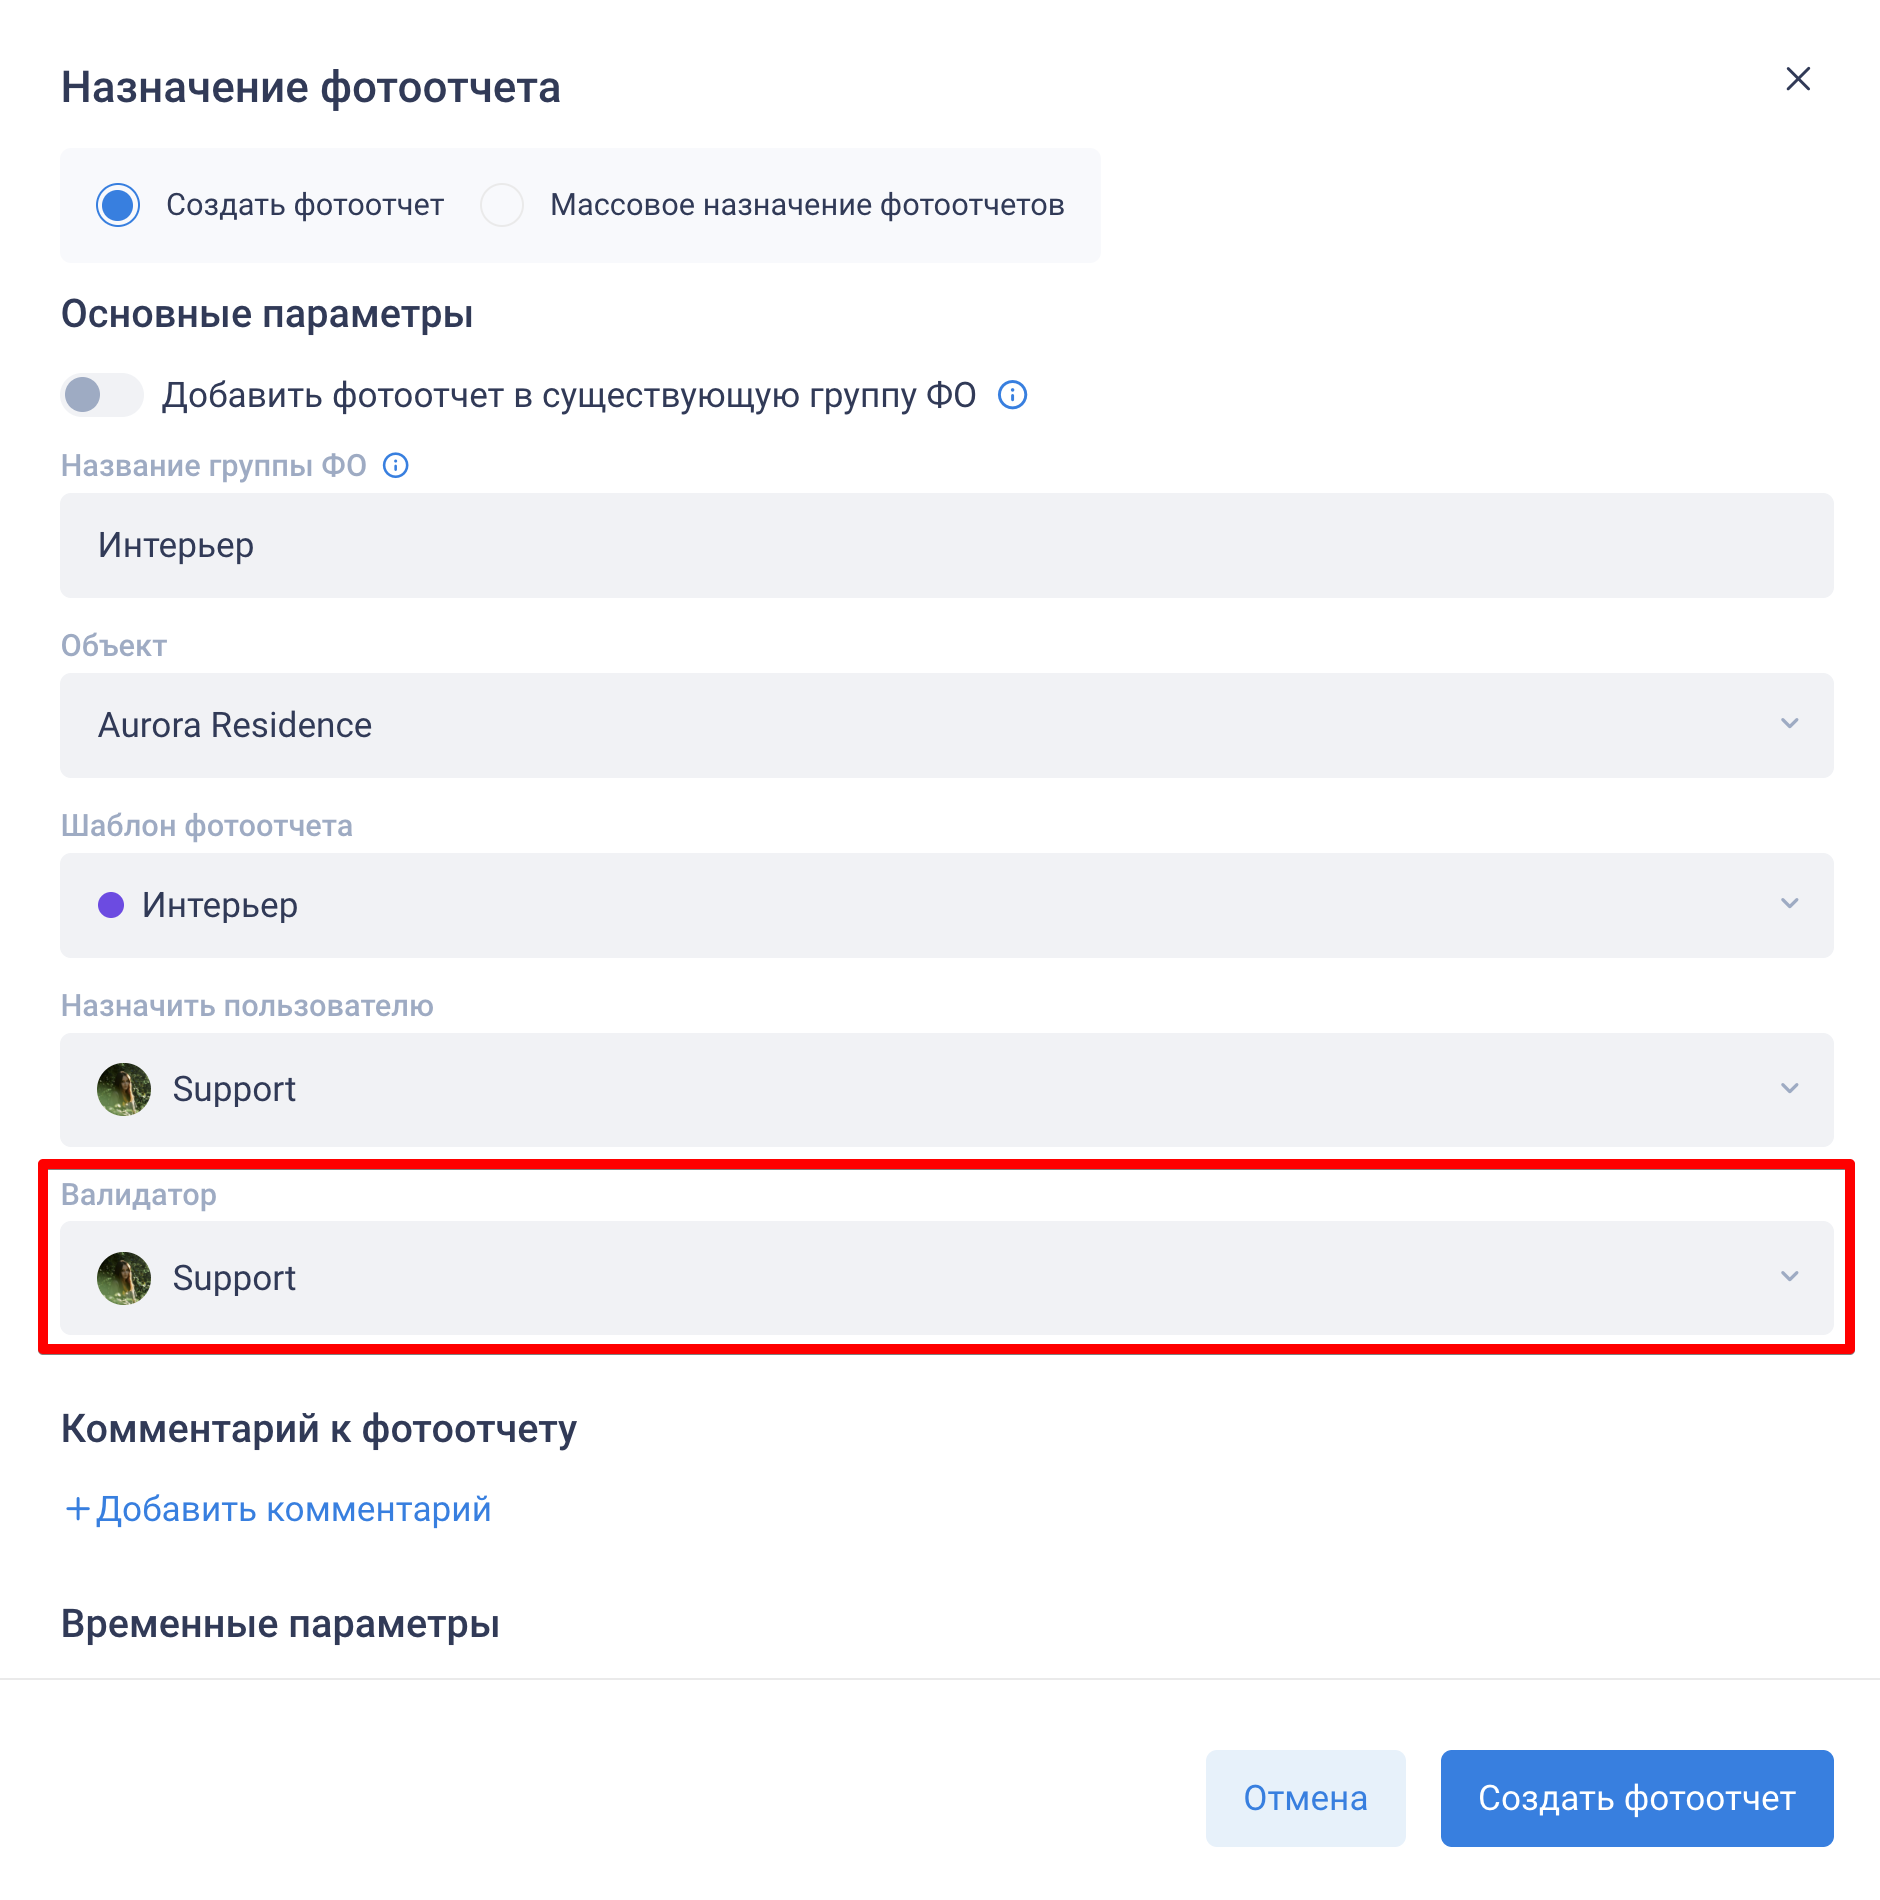Click purple color dot of Интерьер template
1880x1900 pixels.
pyautogui.click(x=111, y=905)
